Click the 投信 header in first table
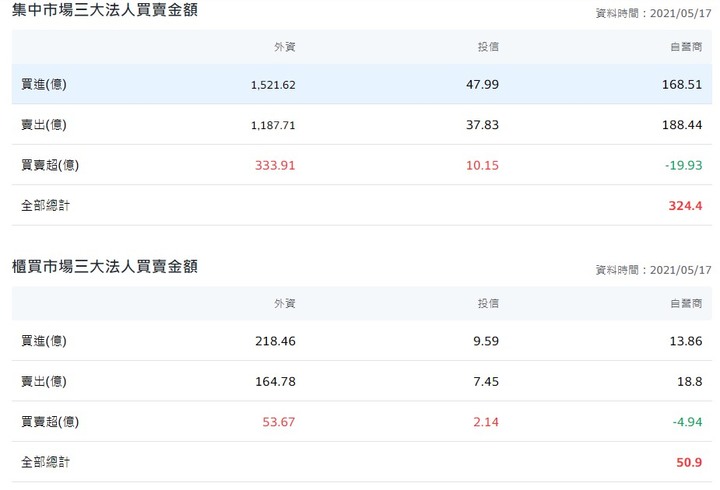This screenshot has width=720, height=490. [x=488, y=47]
